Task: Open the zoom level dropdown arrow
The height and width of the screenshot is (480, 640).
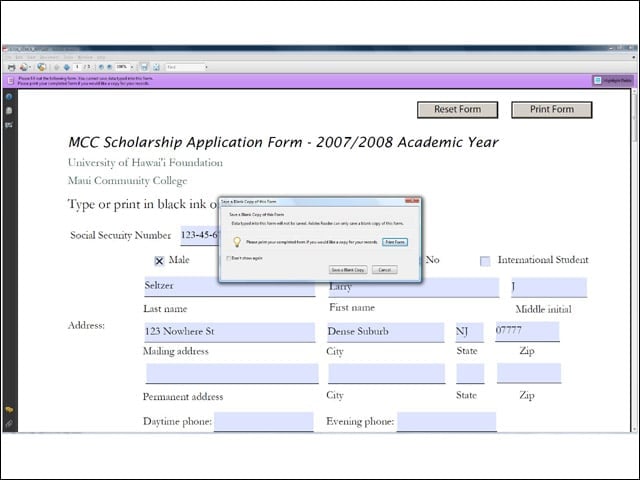Action: coord(132,67)
